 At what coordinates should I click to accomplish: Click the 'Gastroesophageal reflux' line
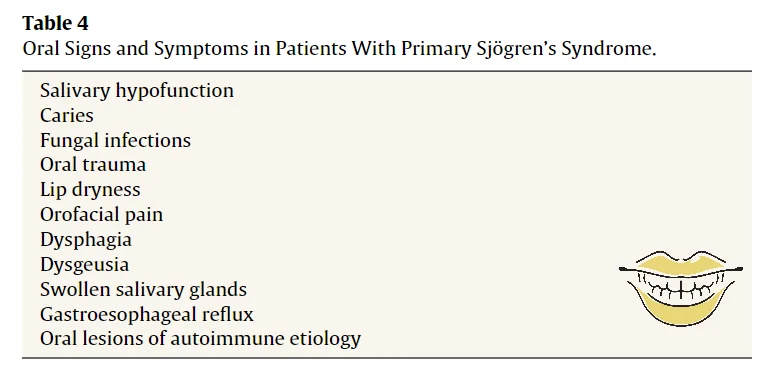[147, 314]
